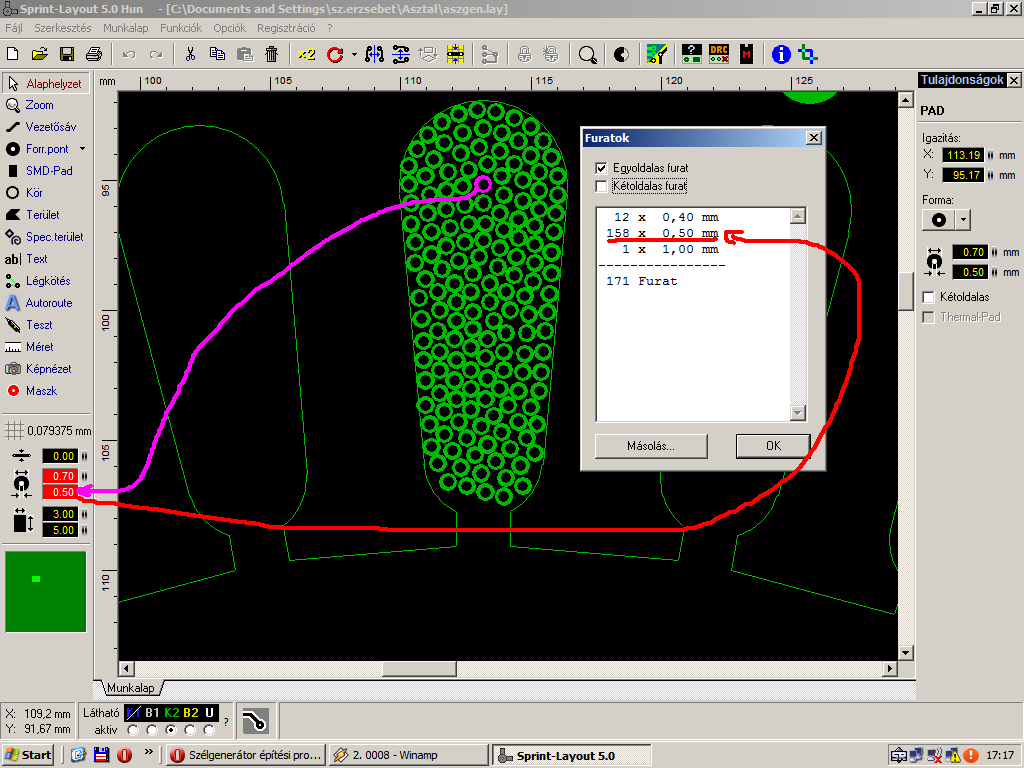This screenshot has height=768, width=1024.
Task: Uncheck Egyoldalas furat checkbox
Action: click(x=601, y=168)
